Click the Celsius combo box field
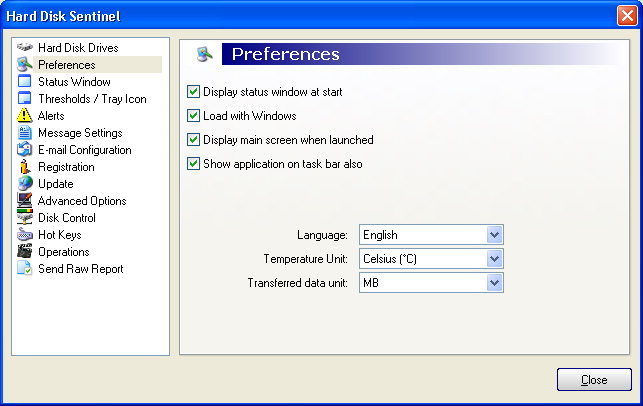The height and width of the screenshot is (406, 643). 431,259
